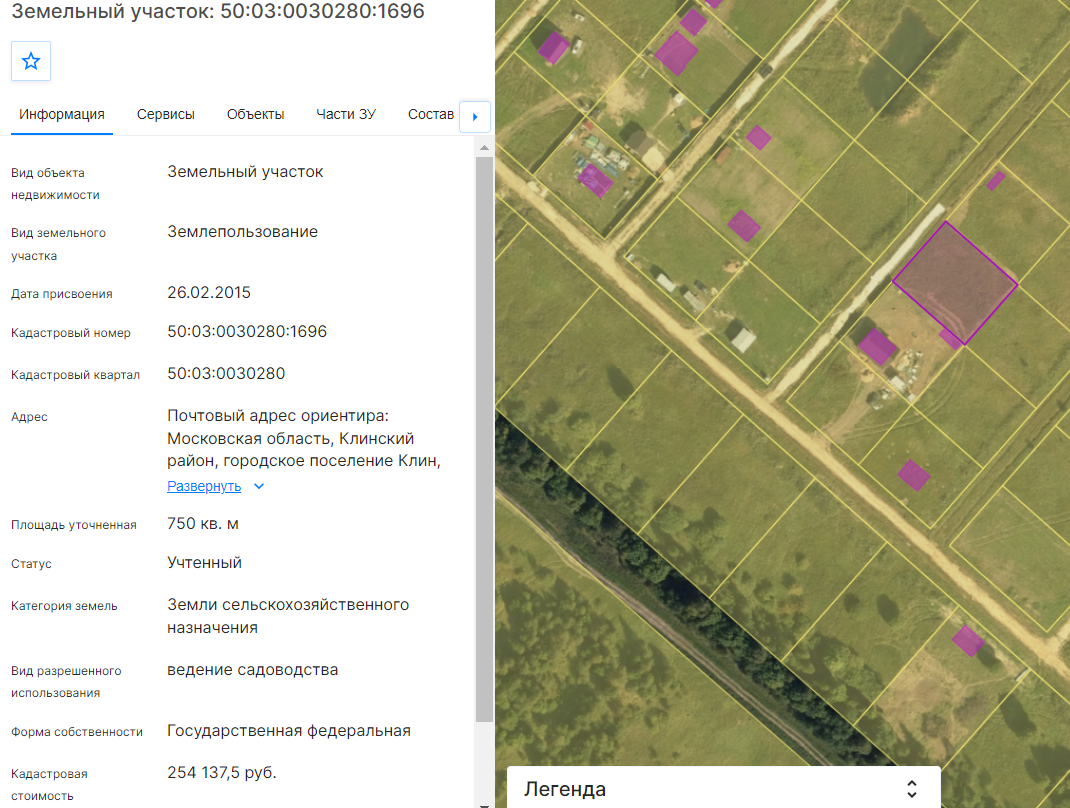Image resolution: width=1070 pixels, height=808 pixels.
Task: Open the Информация tab
Action: click(61, 114)
